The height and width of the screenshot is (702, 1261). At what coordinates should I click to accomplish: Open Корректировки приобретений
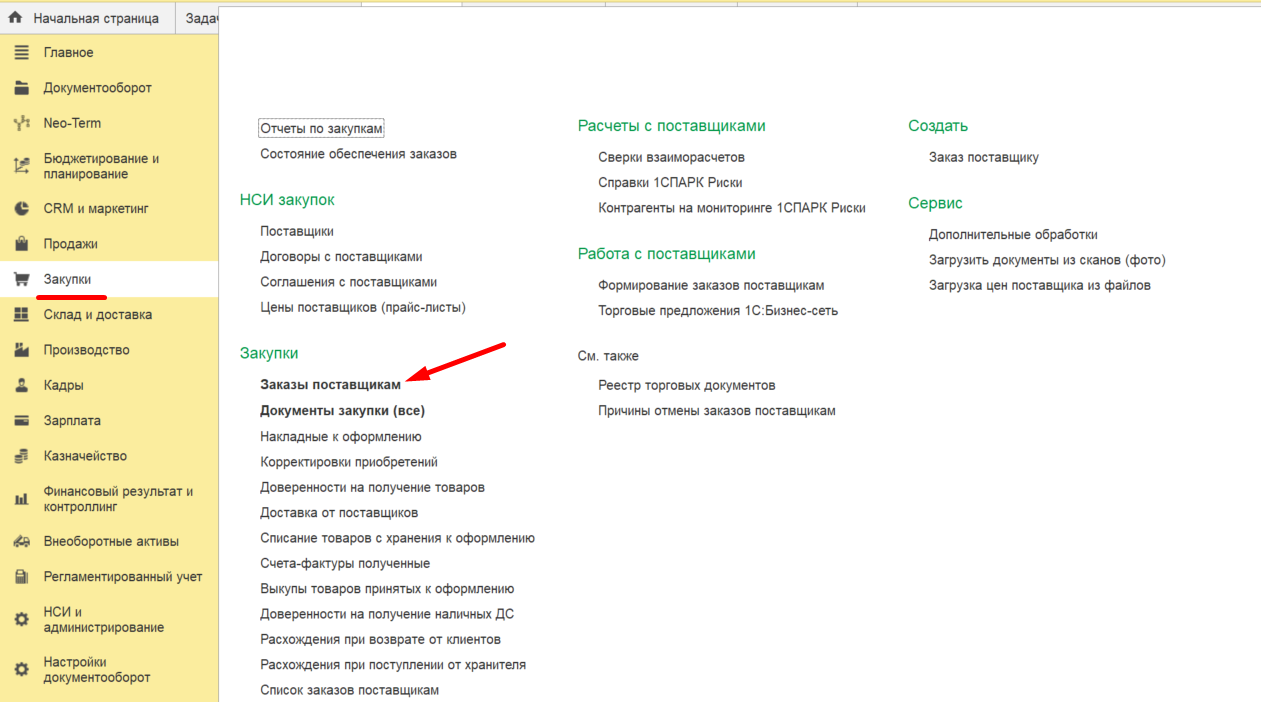pos(349,462)
